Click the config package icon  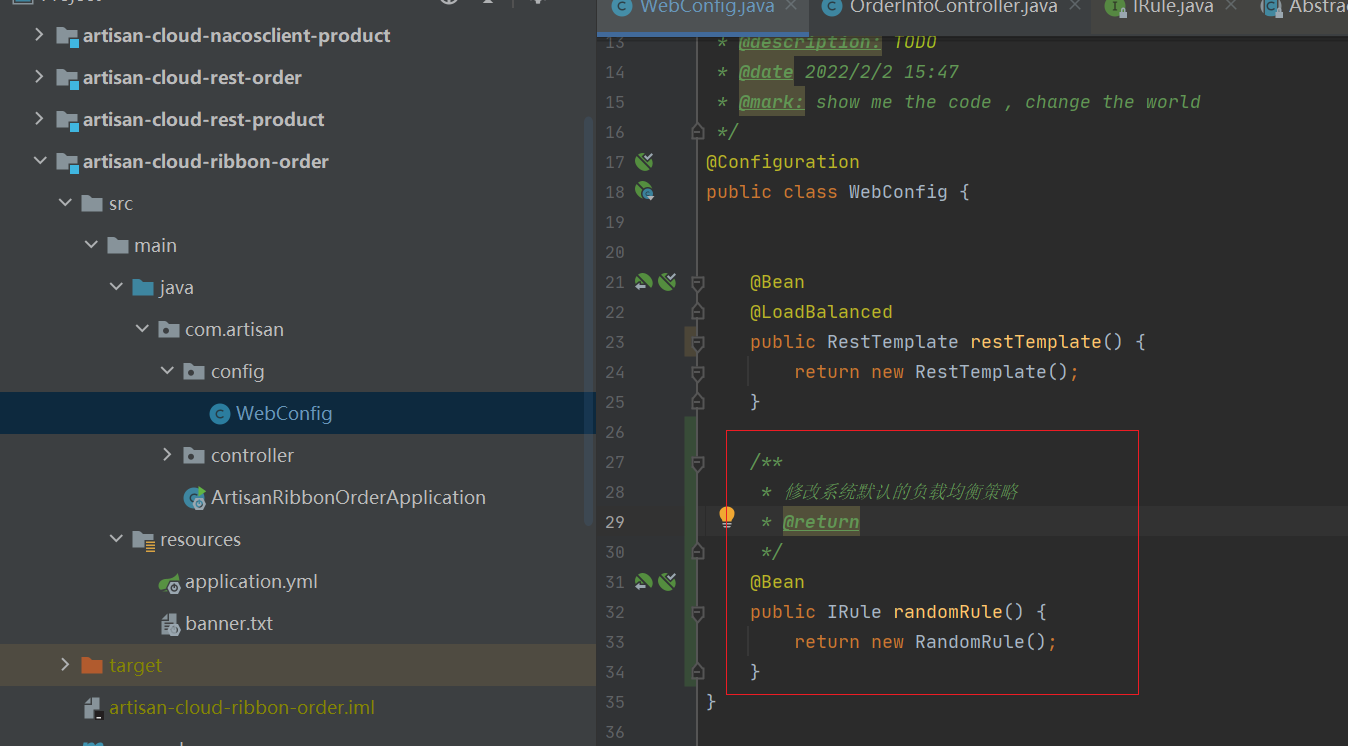pyautogui.click(x=194, y=371)
